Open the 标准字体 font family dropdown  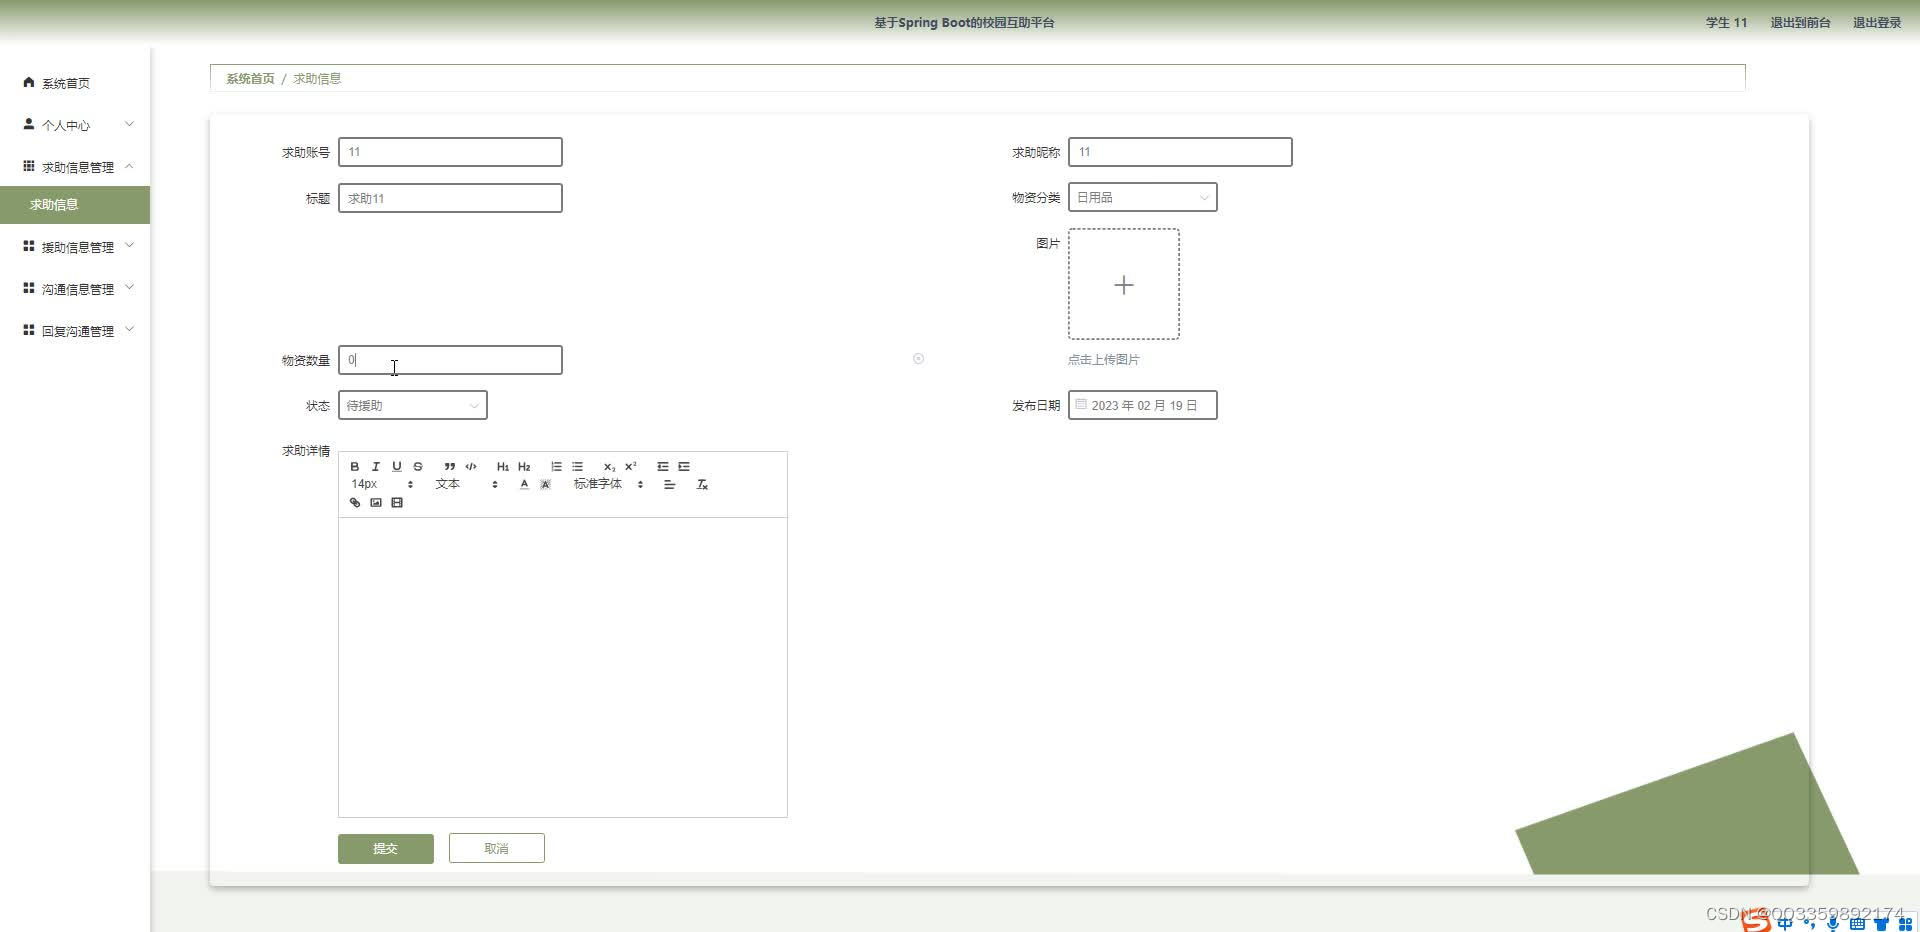[608, 484]
